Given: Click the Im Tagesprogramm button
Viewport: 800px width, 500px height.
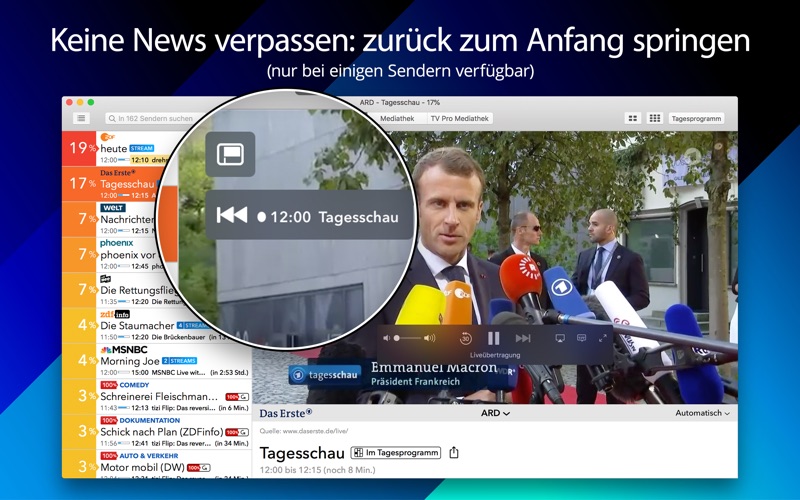Looking at the screenshot, I should [x=396, y=453].
